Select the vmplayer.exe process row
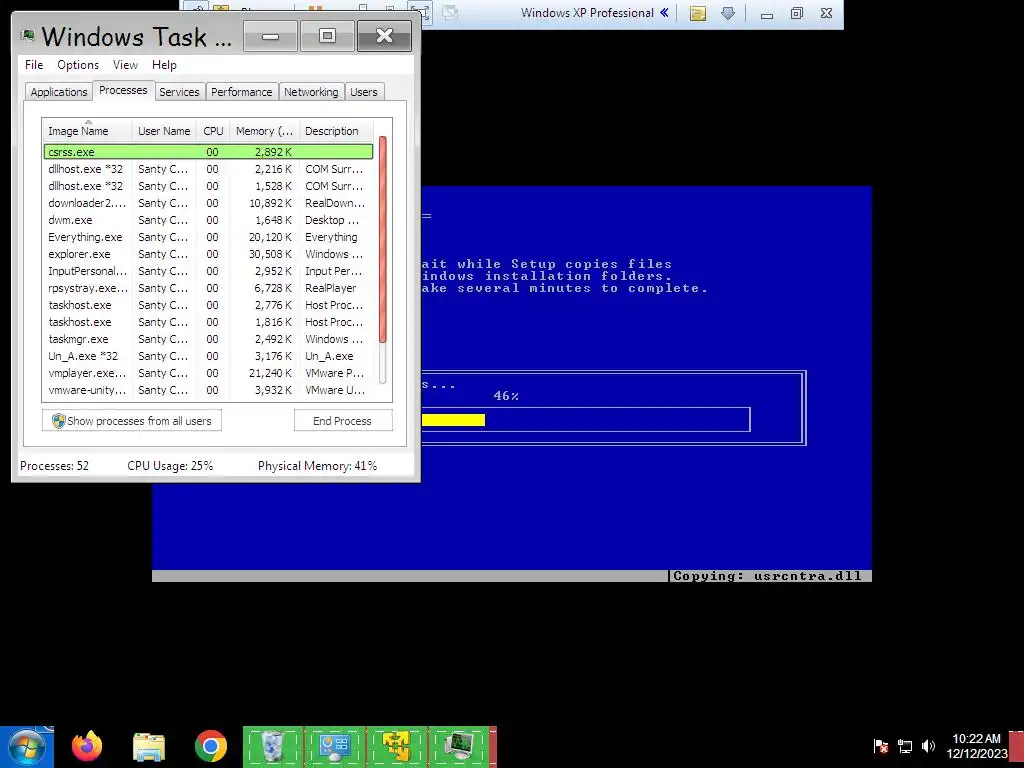The image size is (1024, 768). [208, 373]
